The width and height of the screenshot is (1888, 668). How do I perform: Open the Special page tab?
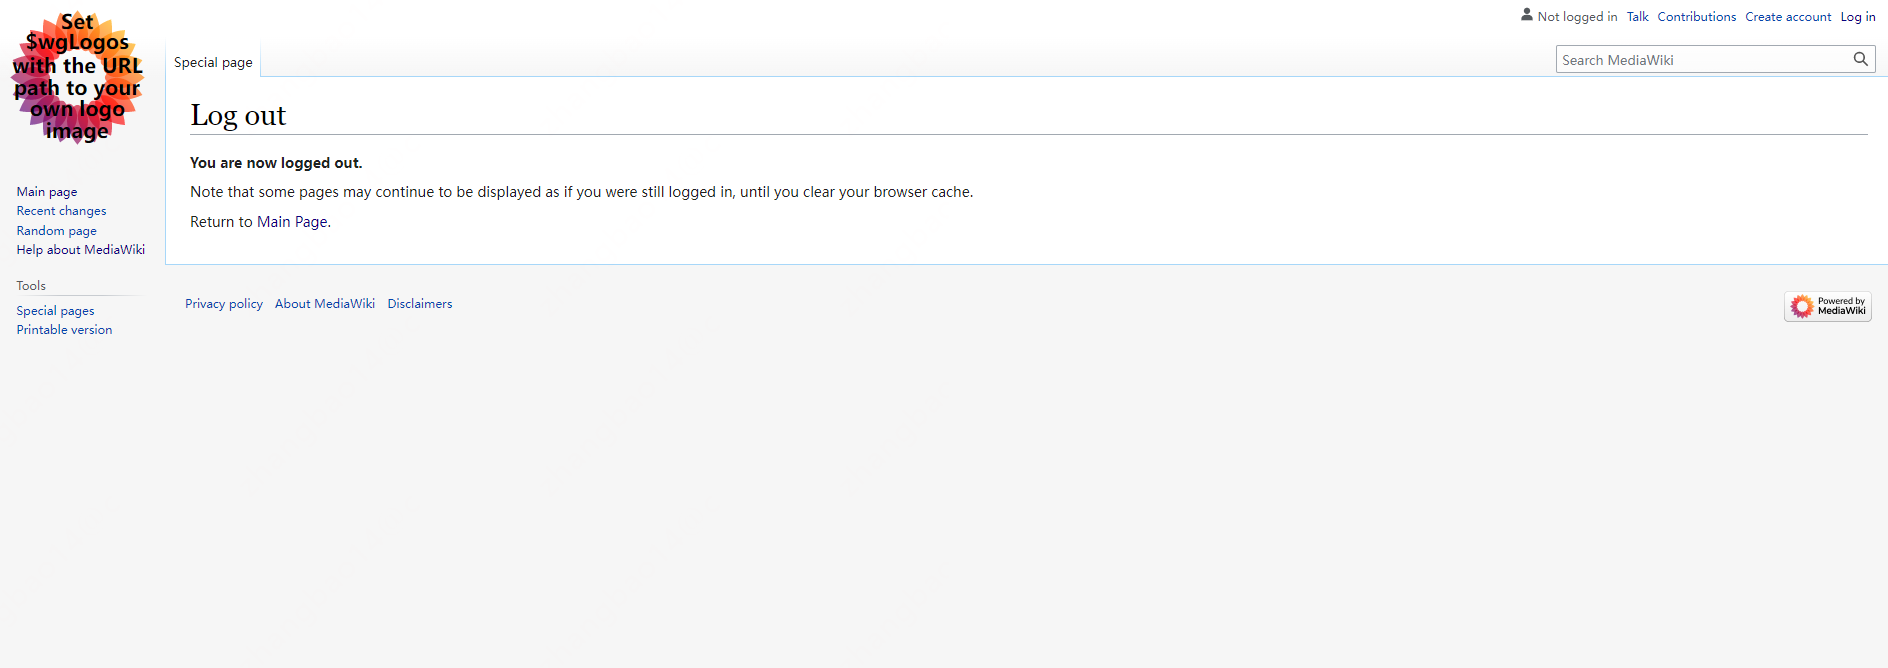(213, 62)
